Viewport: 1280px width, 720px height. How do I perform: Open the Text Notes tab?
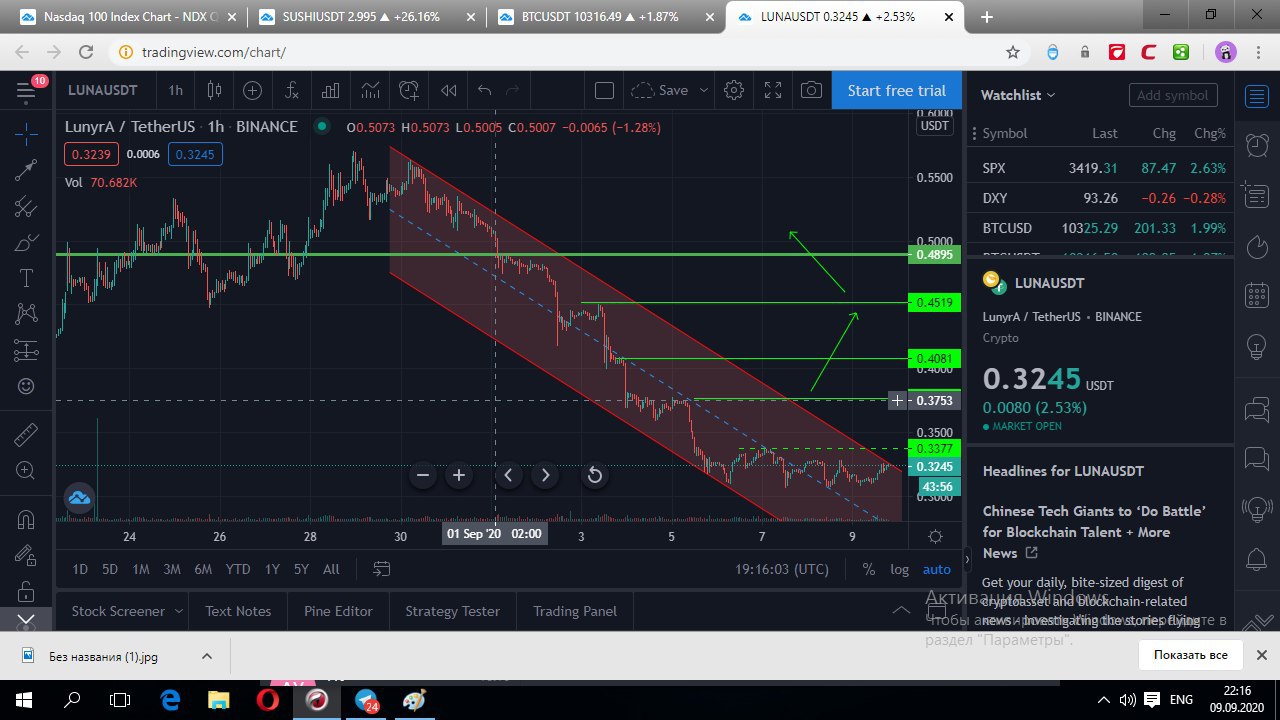pos(238,611)
